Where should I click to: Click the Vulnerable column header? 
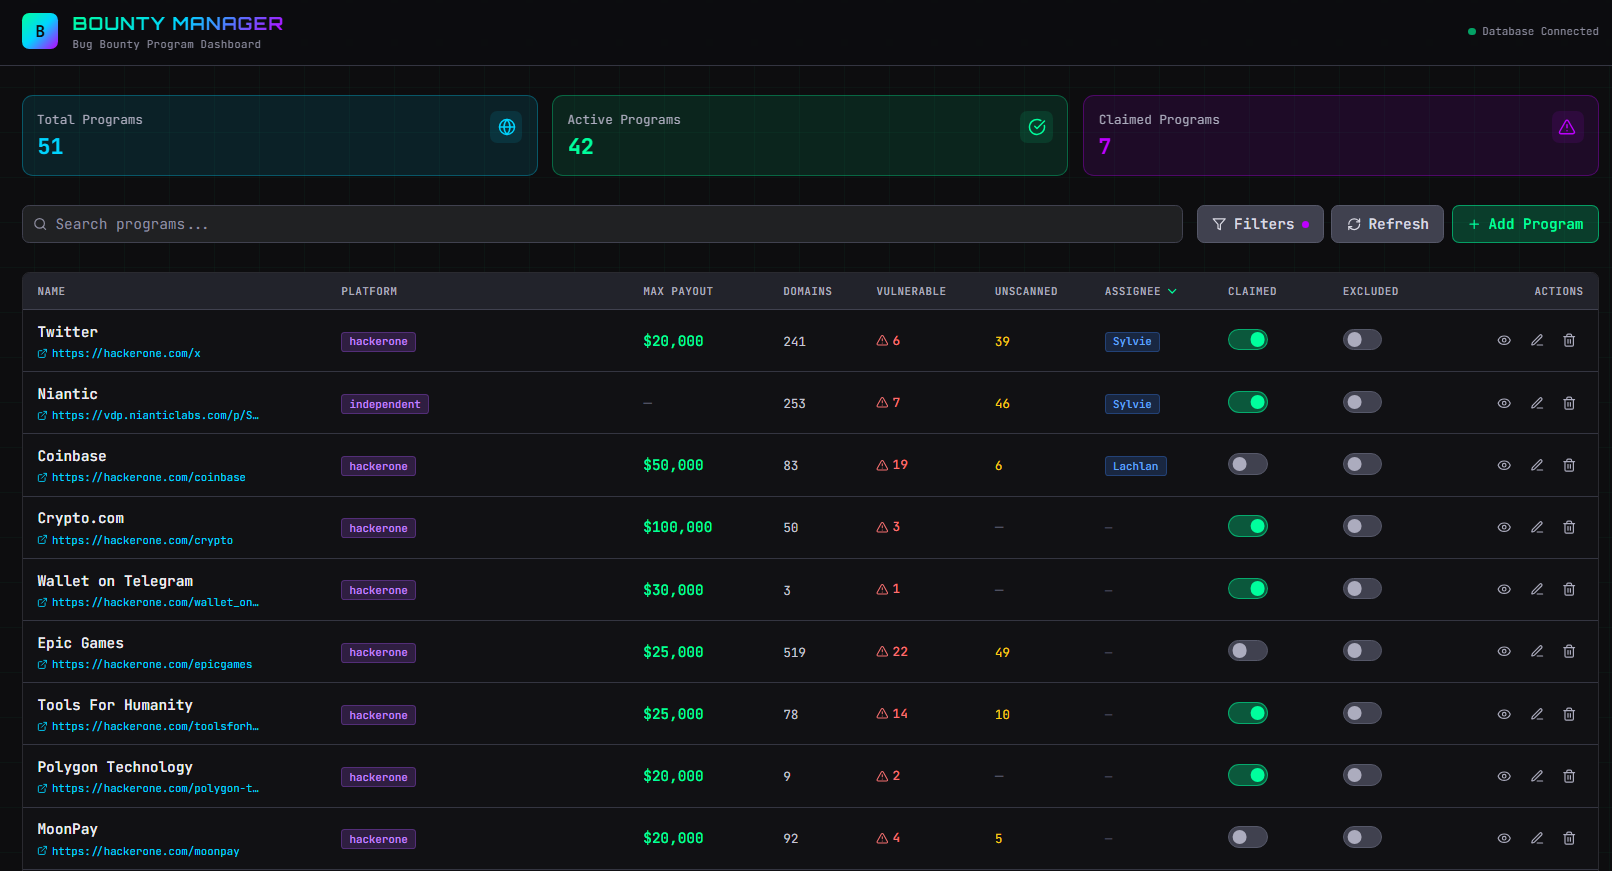(911, 291)
